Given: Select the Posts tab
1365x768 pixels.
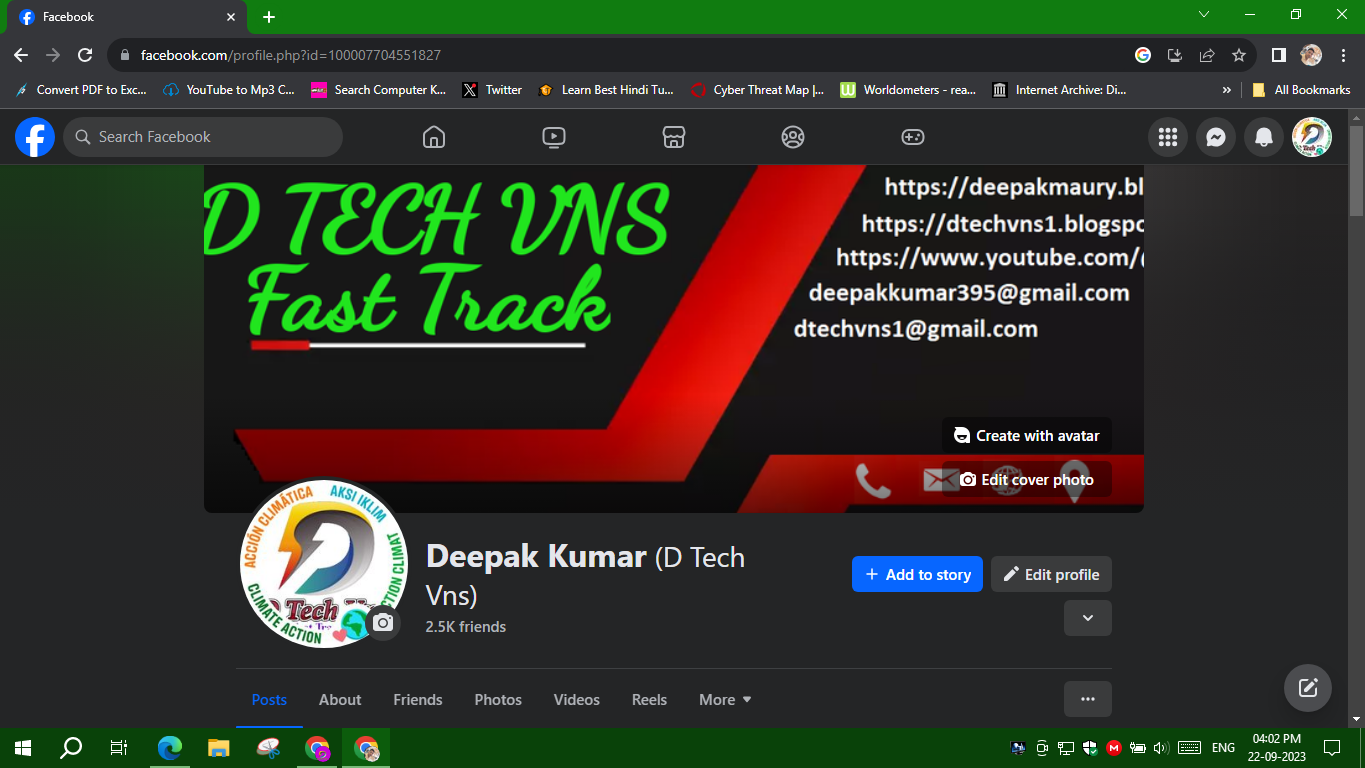Looking at the screenshot, I should [269, 700].
